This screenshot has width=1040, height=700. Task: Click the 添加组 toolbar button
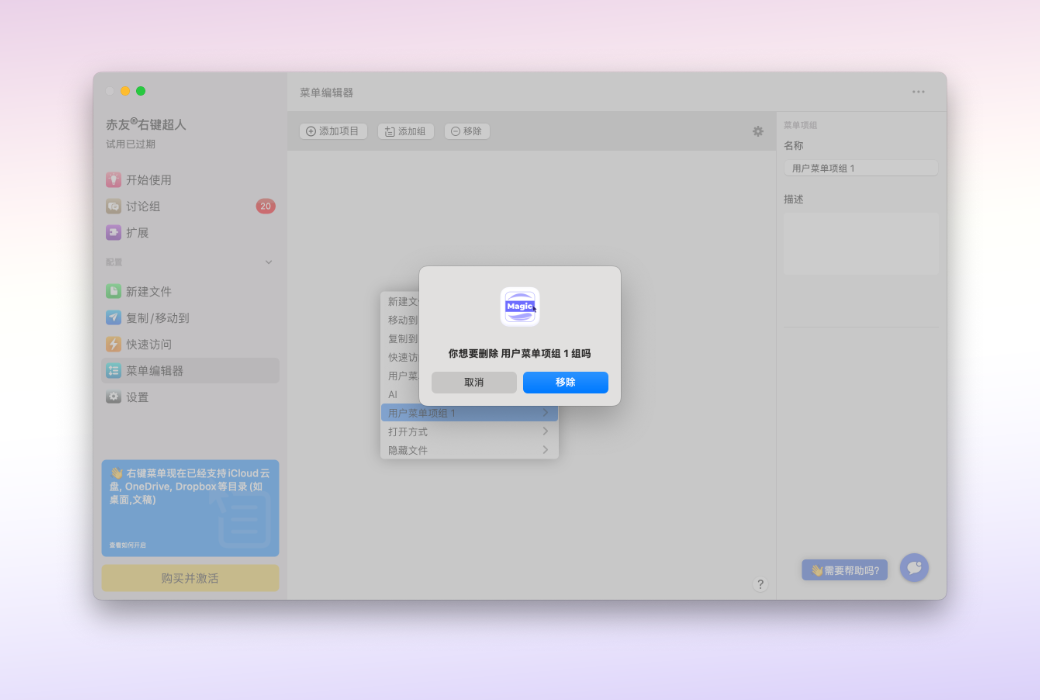point(406,131)
